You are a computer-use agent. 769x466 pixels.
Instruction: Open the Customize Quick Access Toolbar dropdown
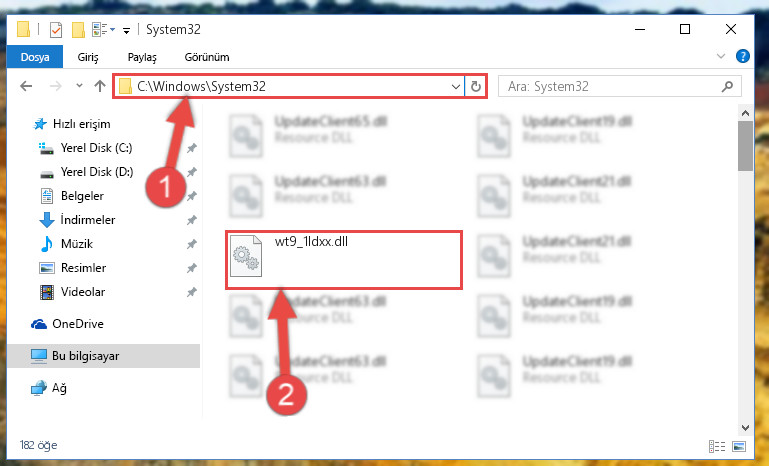point(126,31)
